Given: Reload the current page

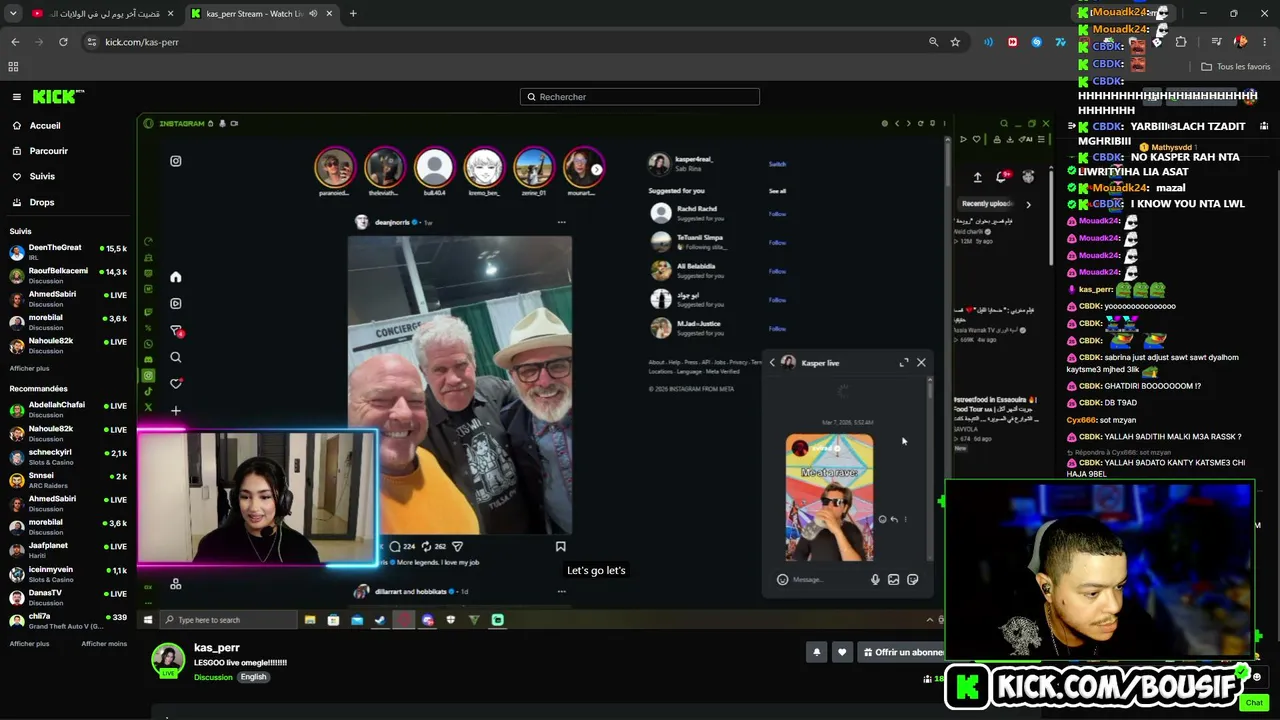Looking at the screenshot, I should click(x=63, y=42).
